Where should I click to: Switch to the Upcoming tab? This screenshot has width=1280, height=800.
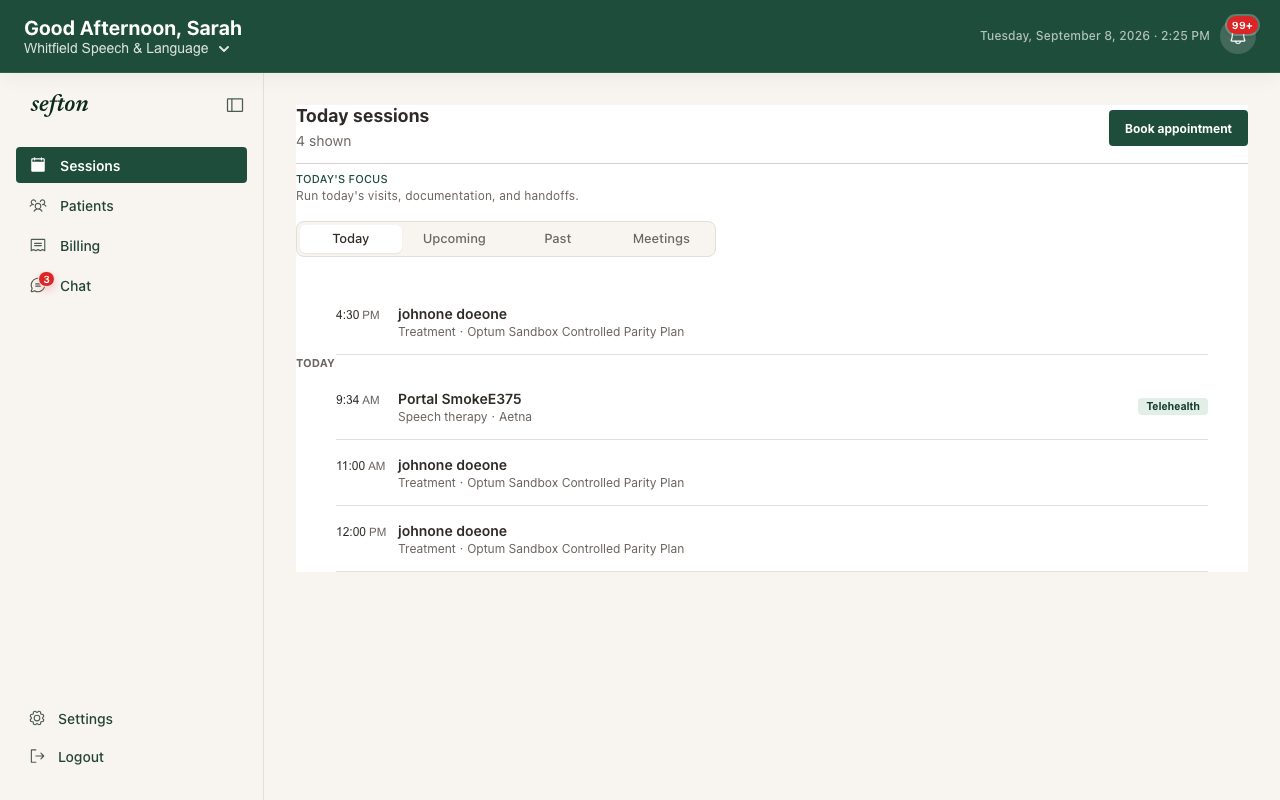(454, 239)
